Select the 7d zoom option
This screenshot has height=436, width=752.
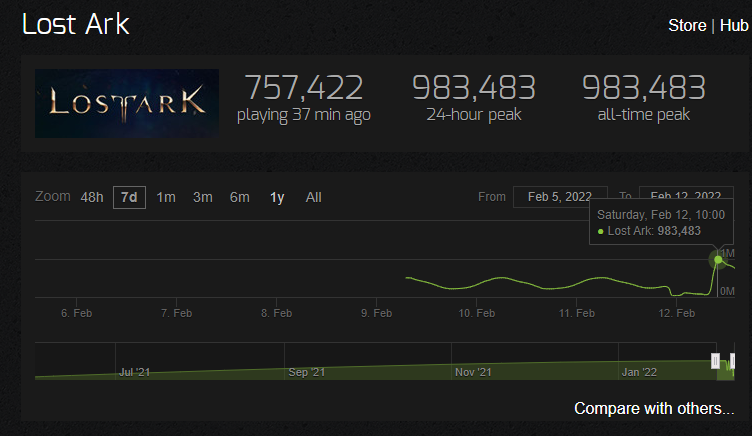pyautogui.click(x=129, y=197)
